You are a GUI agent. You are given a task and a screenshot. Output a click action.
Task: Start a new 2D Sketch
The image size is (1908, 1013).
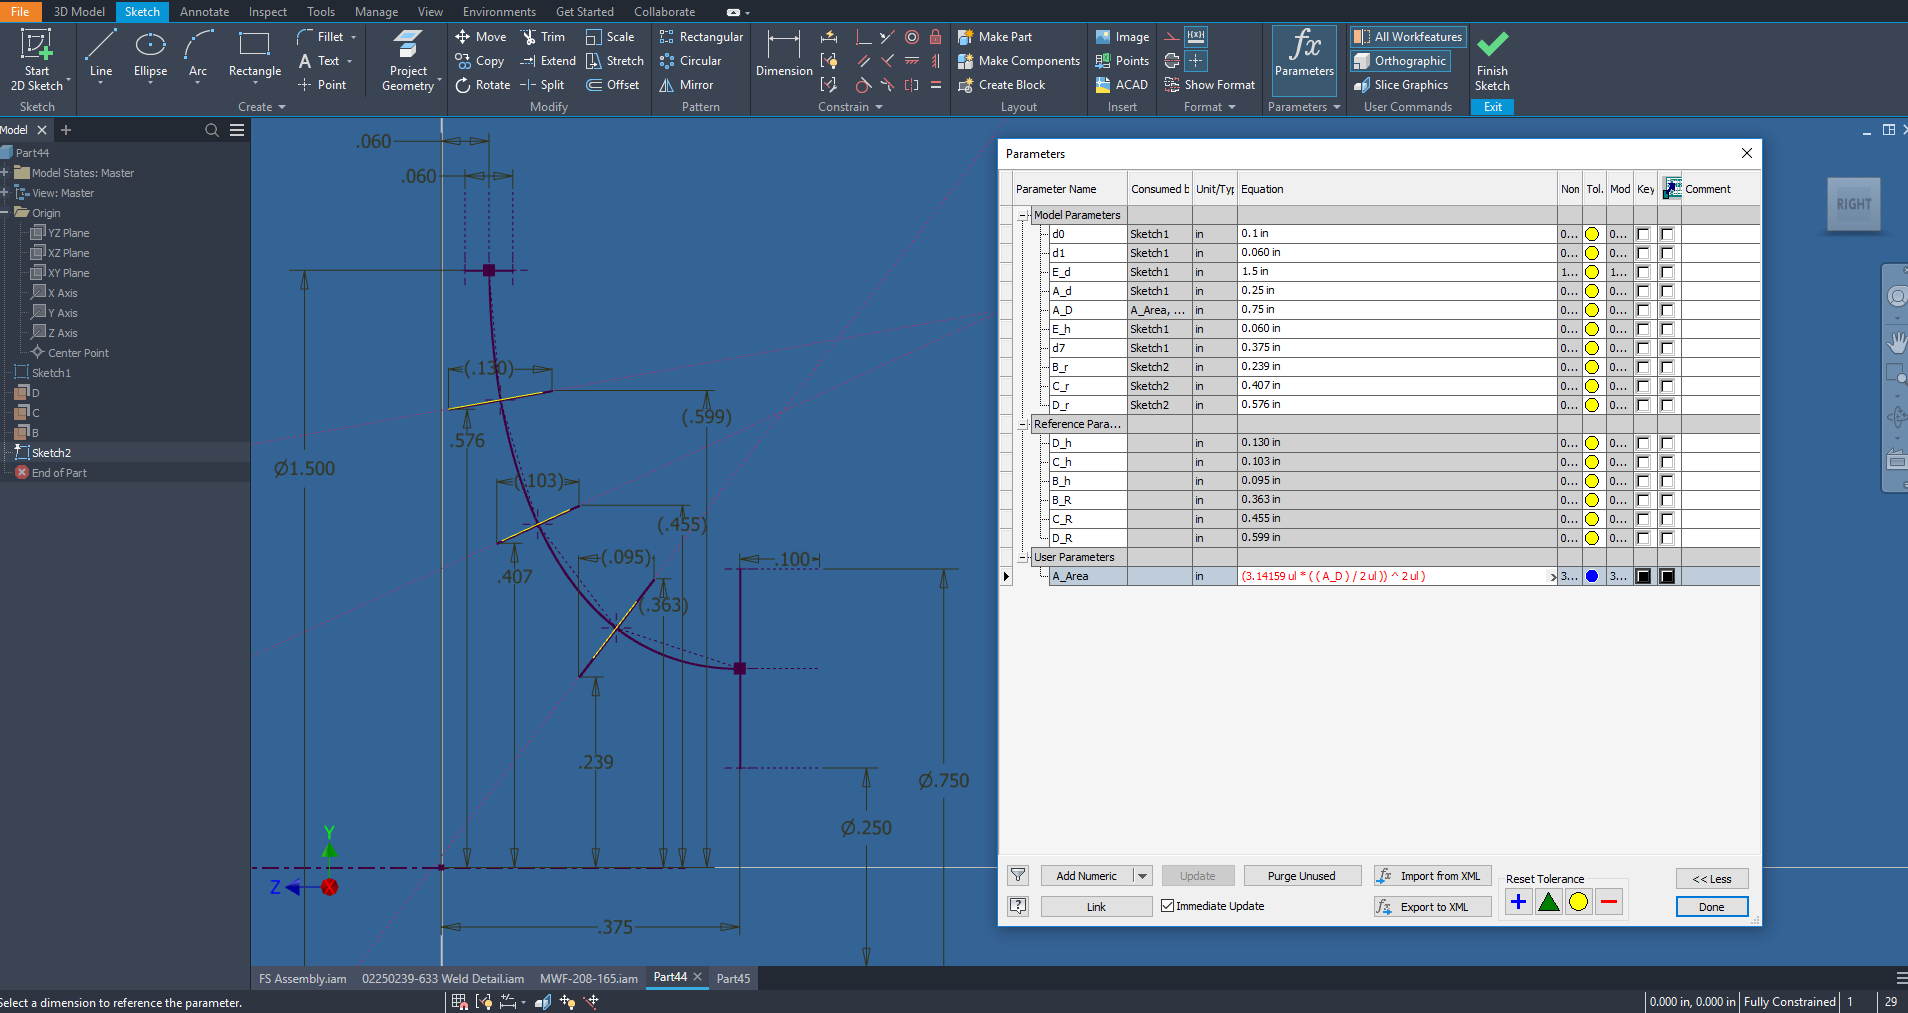point(37,61)
